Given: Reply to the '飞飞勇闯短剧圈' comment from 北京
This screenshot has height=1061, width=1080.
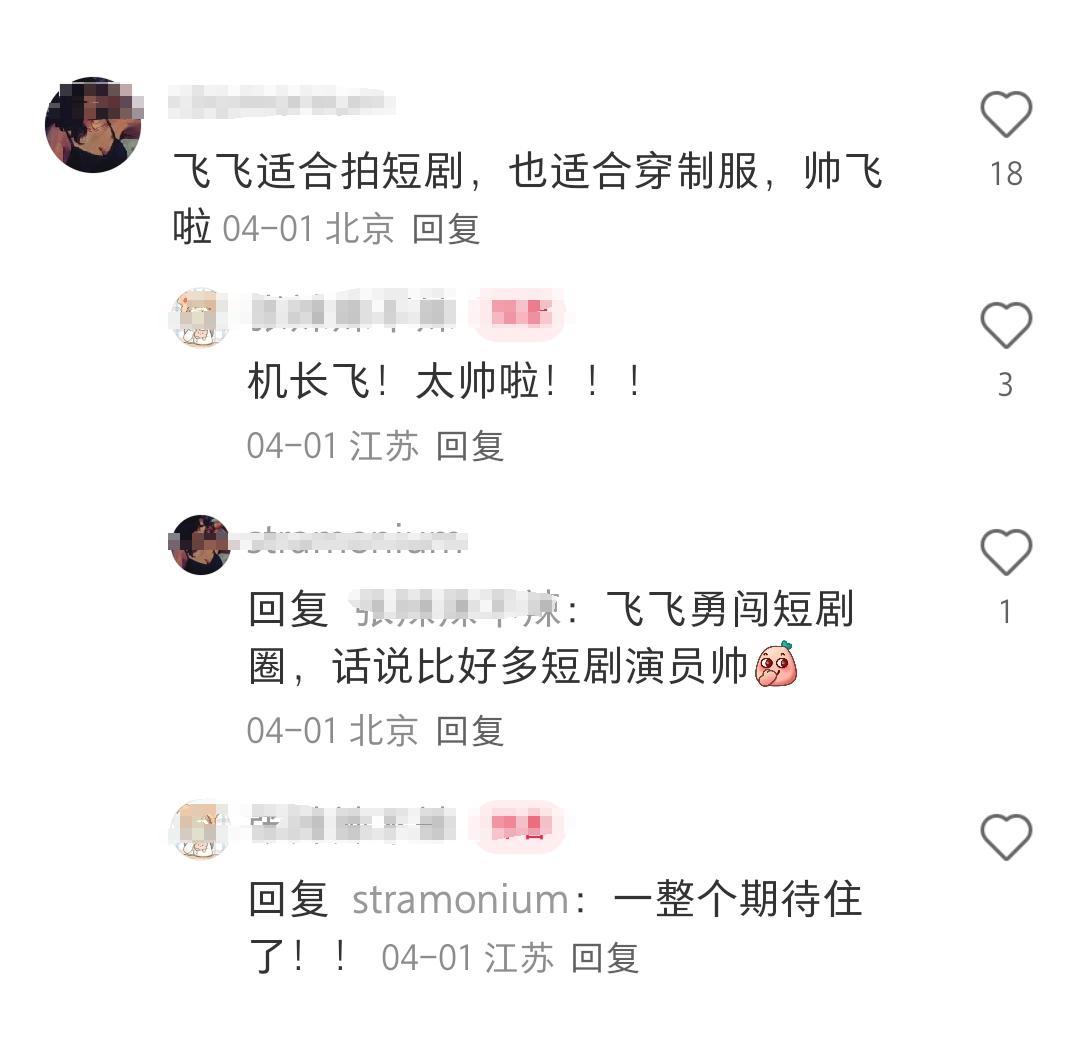Looking at the screenshot, I should point(470,730).
